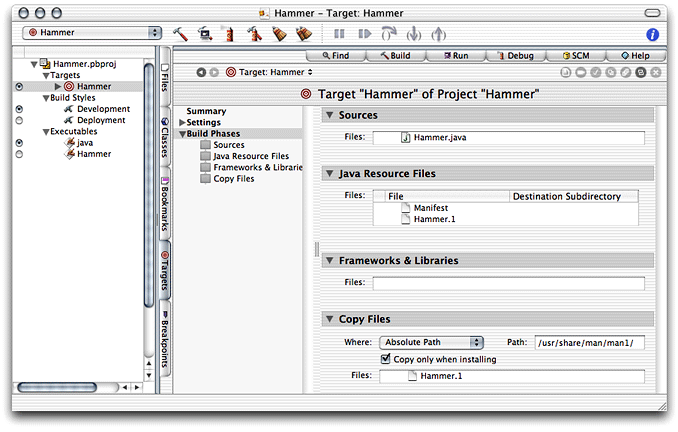
Task: Collapse the Frameworks & Libraries section triangle
Action: pyautogui.click(x=329, y=260)
